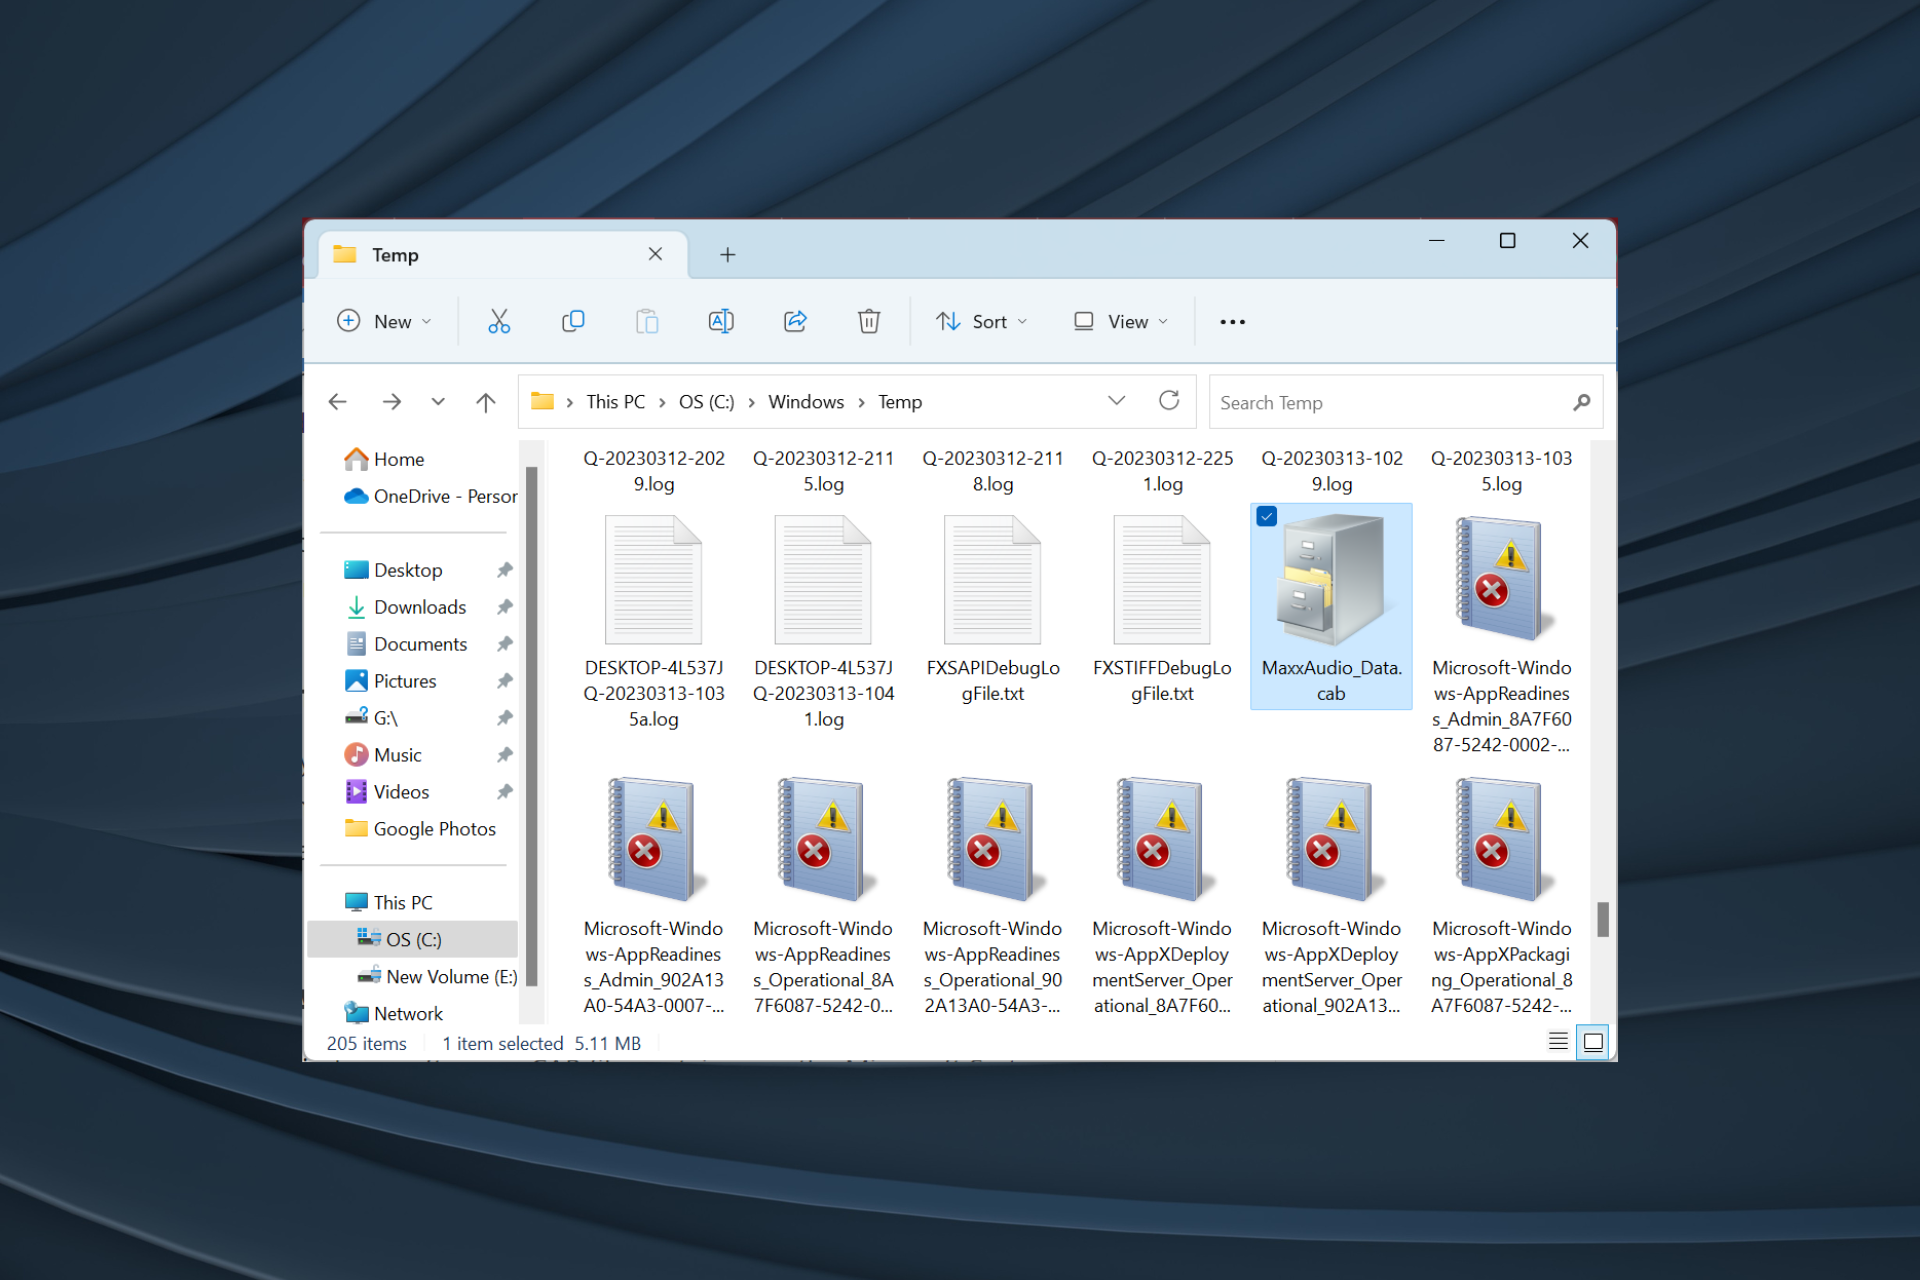Image resolution: width=1920 pixels, height=1280 pixels.
Task: Expand address bar path dropdown
Action: [x=1119, y=401]
